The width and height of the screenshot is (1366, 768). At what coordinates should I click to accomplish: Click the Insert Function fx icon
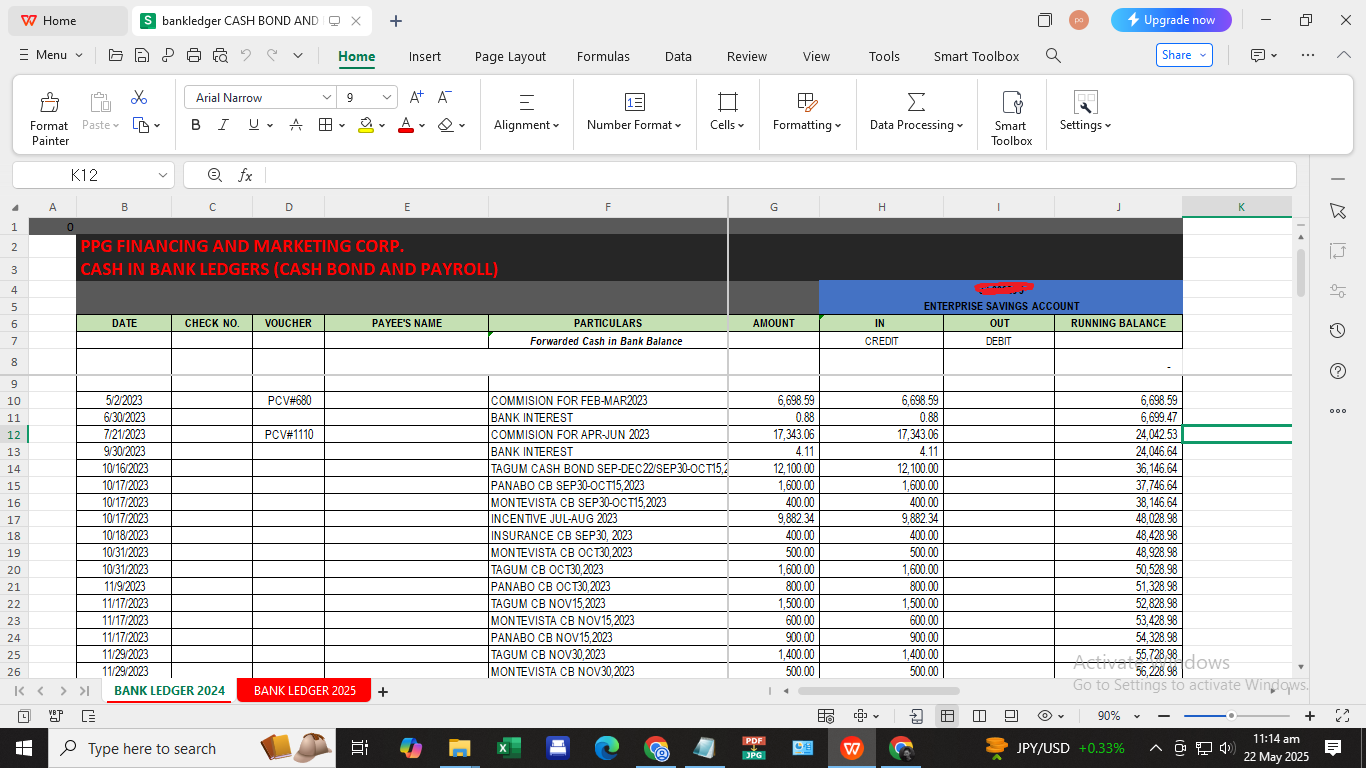pos(245,175)
